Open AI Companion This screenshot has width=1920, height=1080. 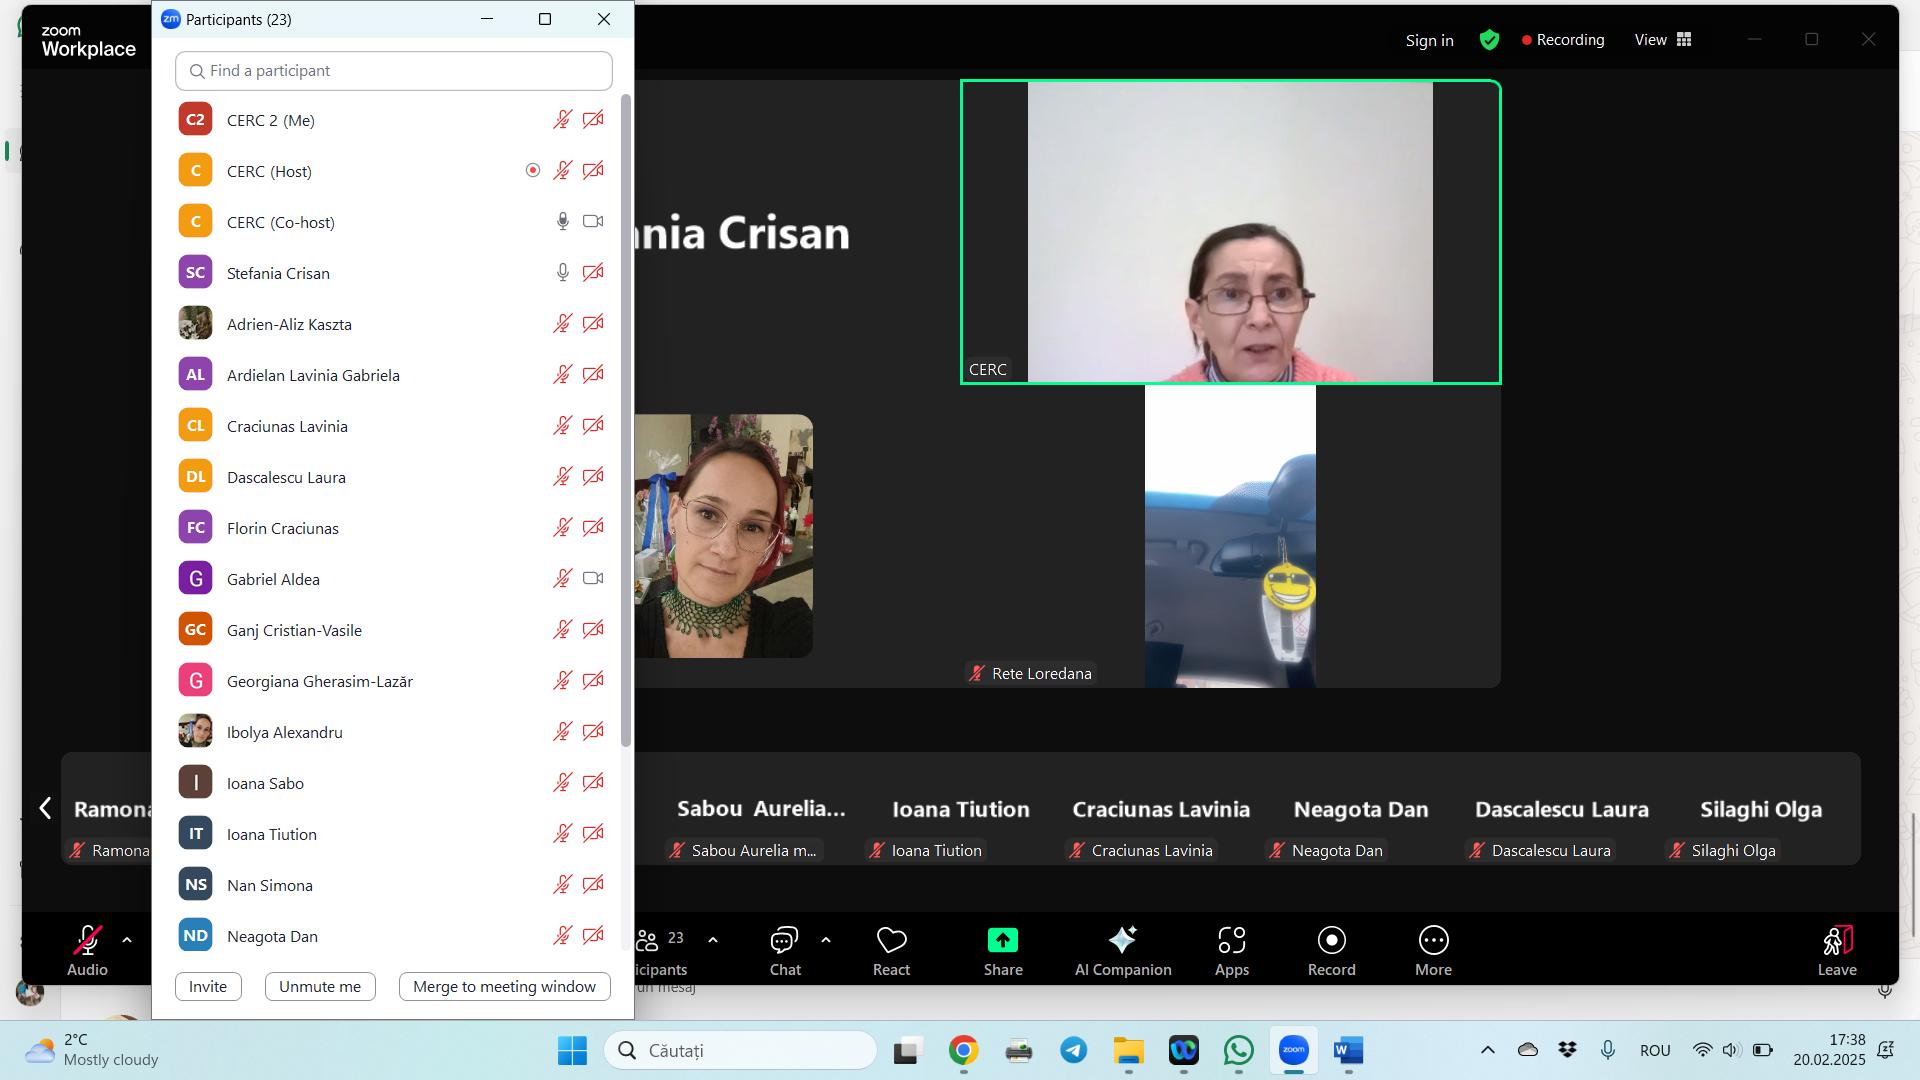tap(1122, 941)
